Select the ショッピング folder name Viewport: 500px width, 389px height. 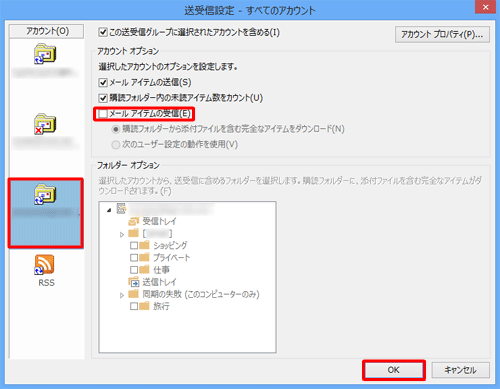[x=170, y=246]
